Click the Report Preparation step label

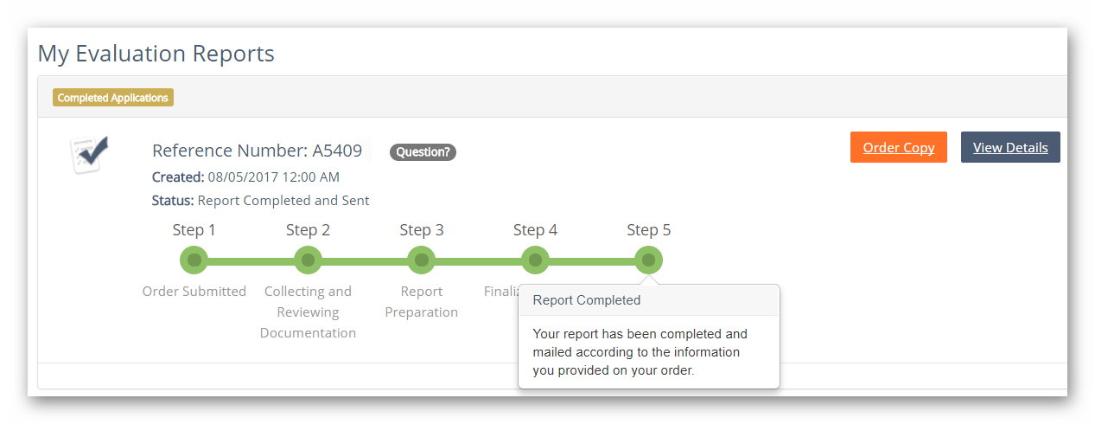coord(421,302)
